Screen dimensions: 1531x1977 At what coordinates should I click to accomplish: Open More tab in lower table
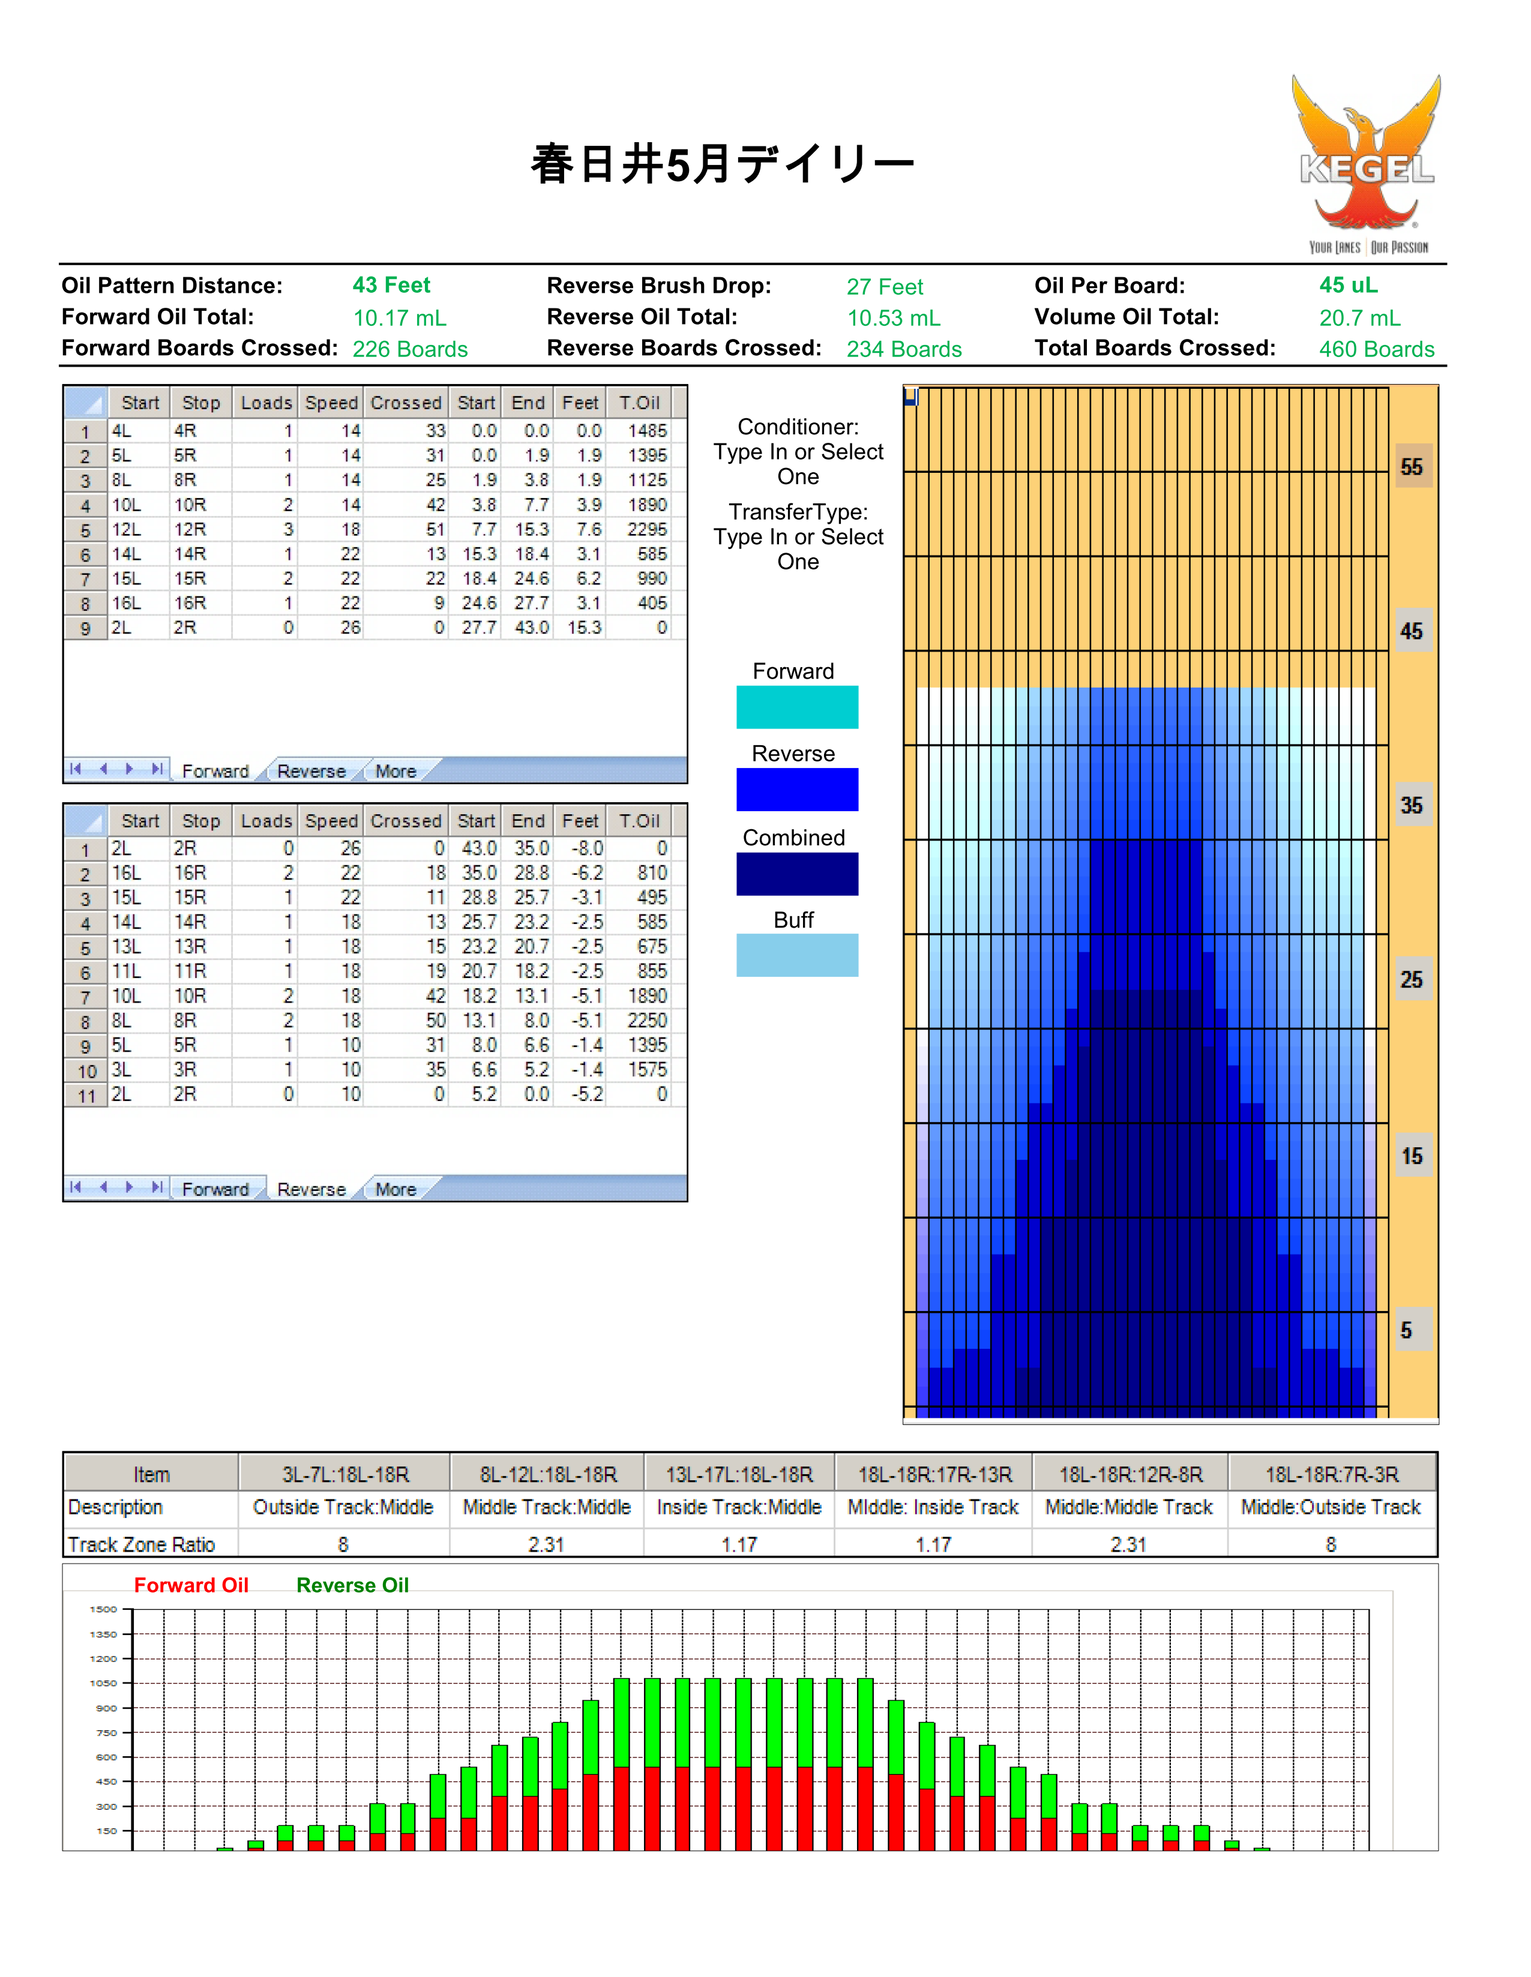[x=396, y=1189]
